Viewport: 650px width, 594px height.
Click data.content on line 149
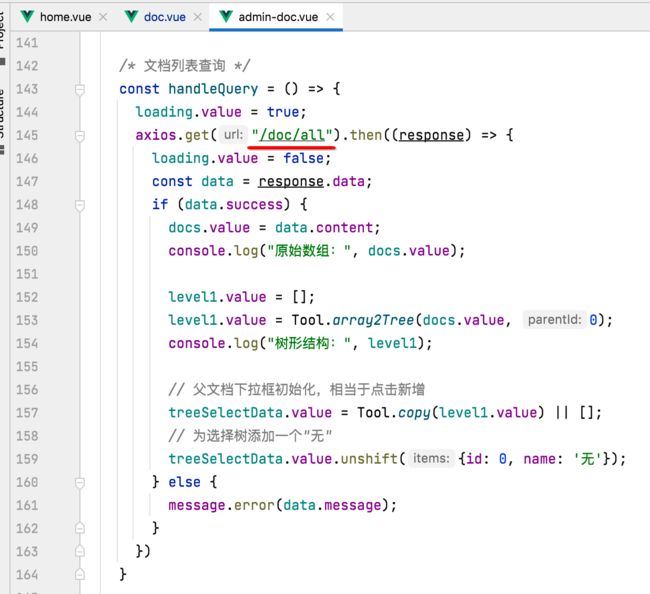point(324,228)
